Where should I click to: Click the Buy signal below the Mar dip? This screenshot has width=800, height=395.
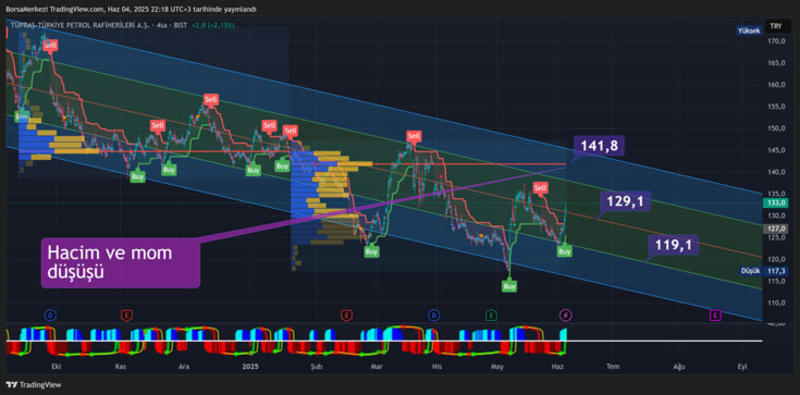coord(372,252)
